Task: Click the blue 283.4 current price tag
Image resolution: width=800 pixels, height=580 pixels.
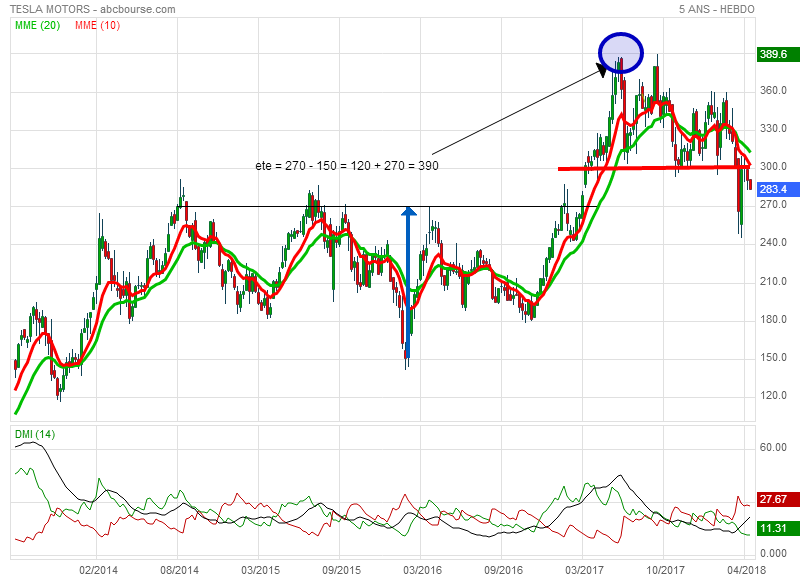Action: click(x=778, y=189)
